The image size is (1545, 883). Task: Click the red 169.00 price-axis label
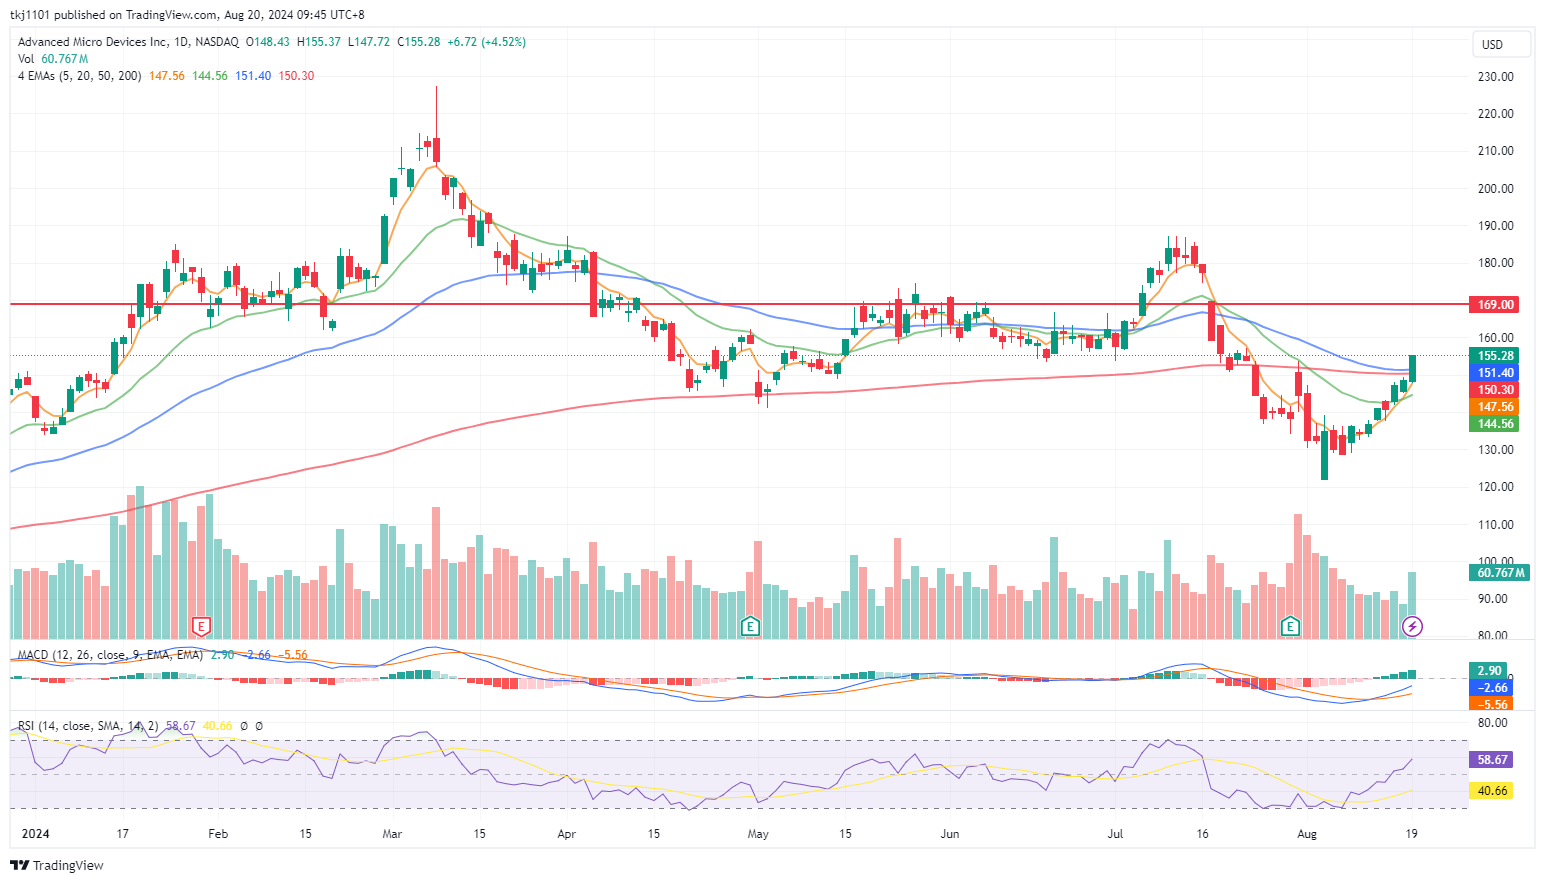click(1496, 304)
